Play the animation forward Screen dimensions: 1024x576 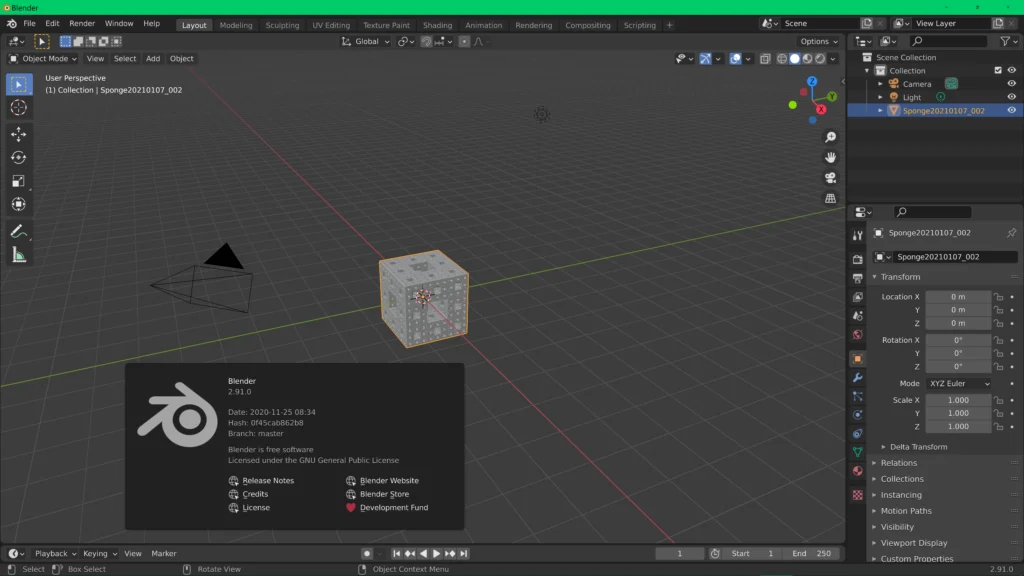436,553
